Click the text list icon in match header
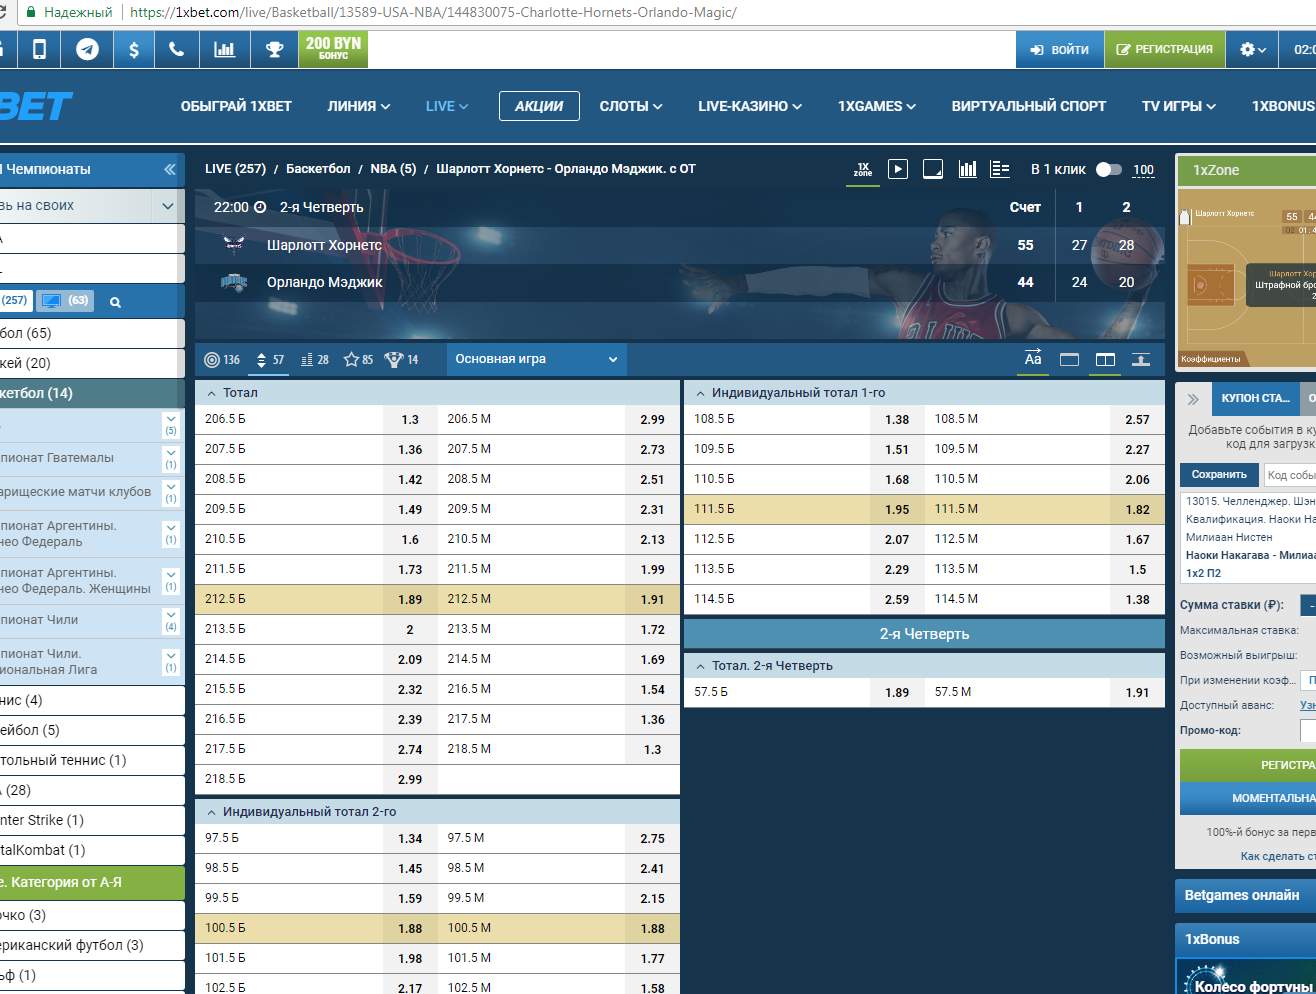1316x994 pixels. click(x=1000, y=169)
